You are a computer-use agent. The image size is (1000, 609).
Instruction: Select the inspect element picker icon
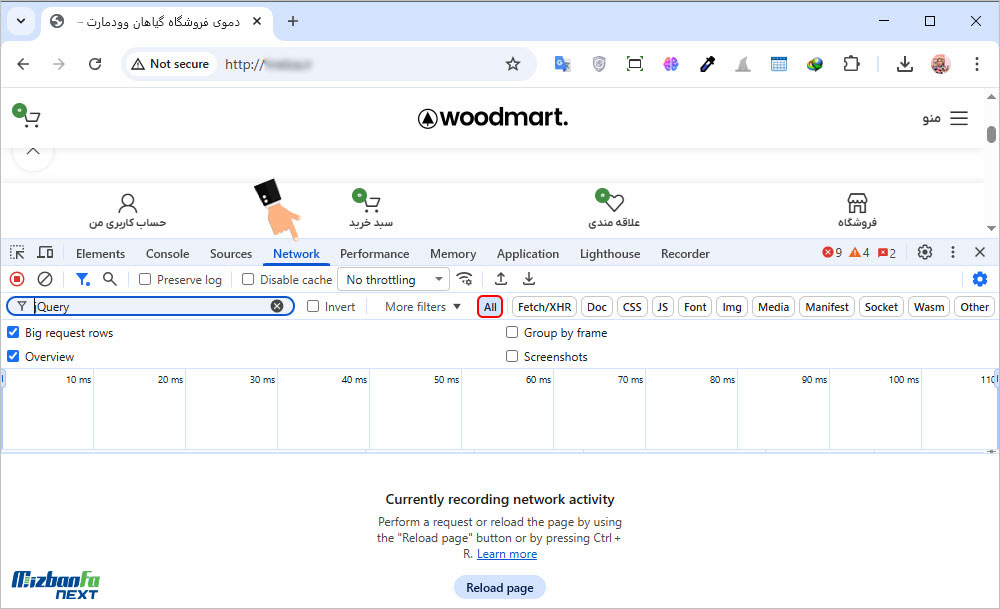pyautogui.click(x=17, y=253)
